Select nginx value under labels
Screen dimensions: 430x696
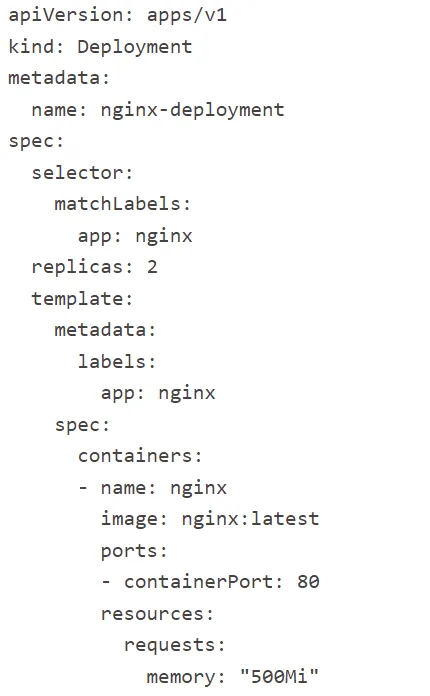(x=187, y=393)
